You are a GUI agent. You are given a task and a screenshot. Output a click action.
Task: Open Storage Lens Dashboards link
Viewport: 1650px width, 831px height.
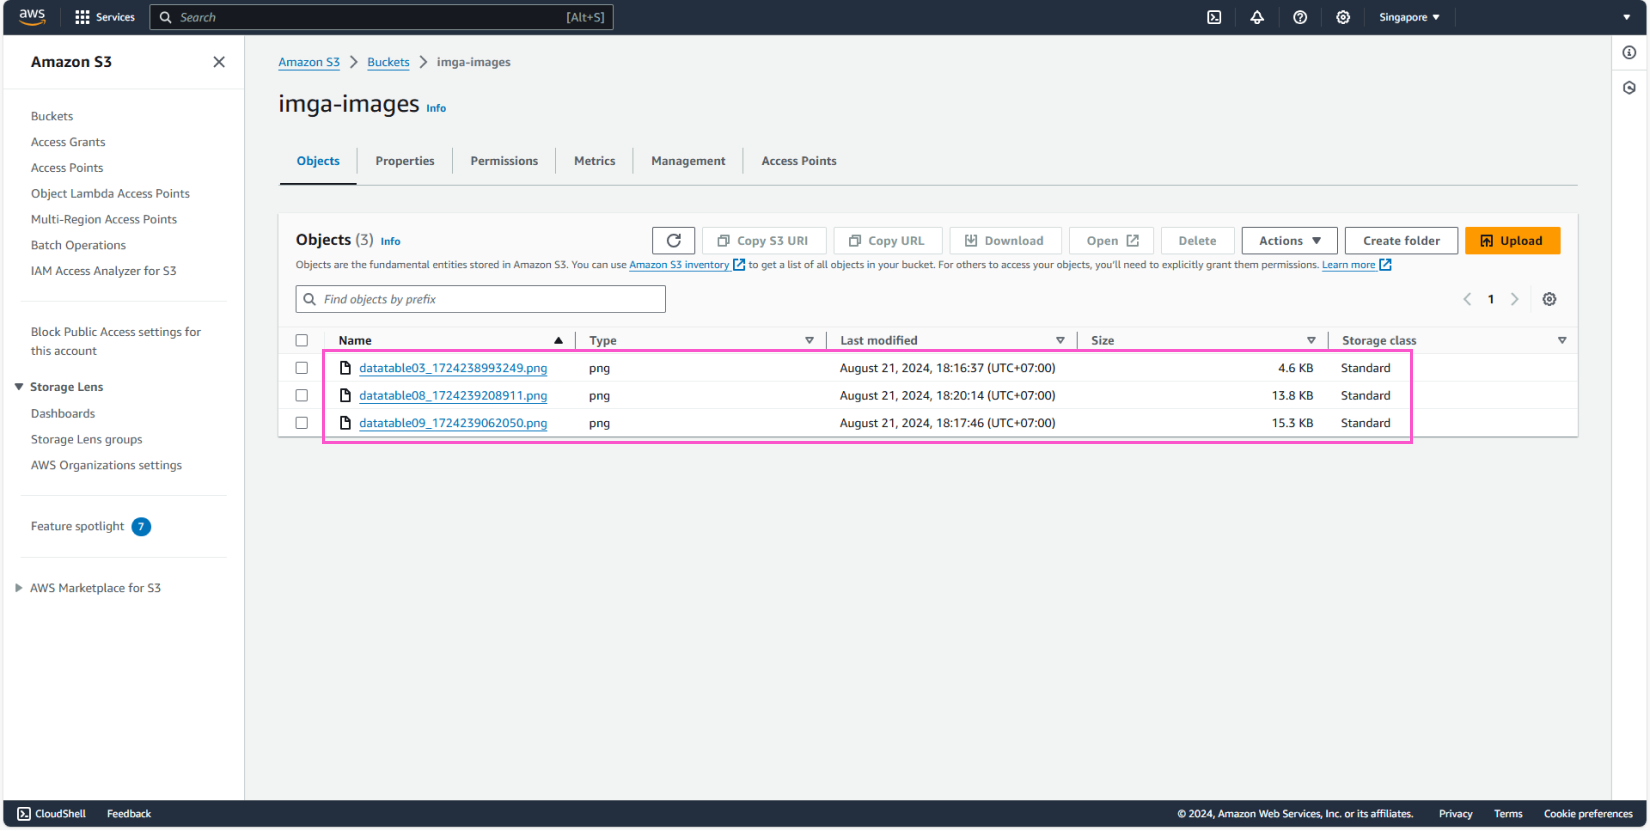pyautogui.click(x=63, y=414)
